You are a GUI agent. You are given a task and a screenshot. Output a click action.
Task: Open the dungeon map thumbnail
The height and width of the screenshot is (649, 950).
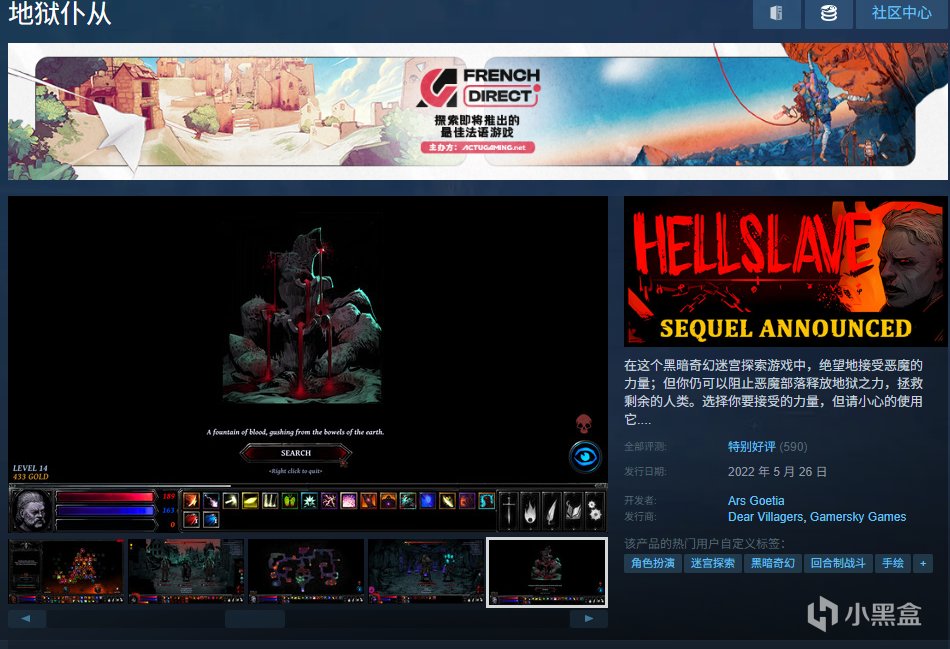pos(306,571)
